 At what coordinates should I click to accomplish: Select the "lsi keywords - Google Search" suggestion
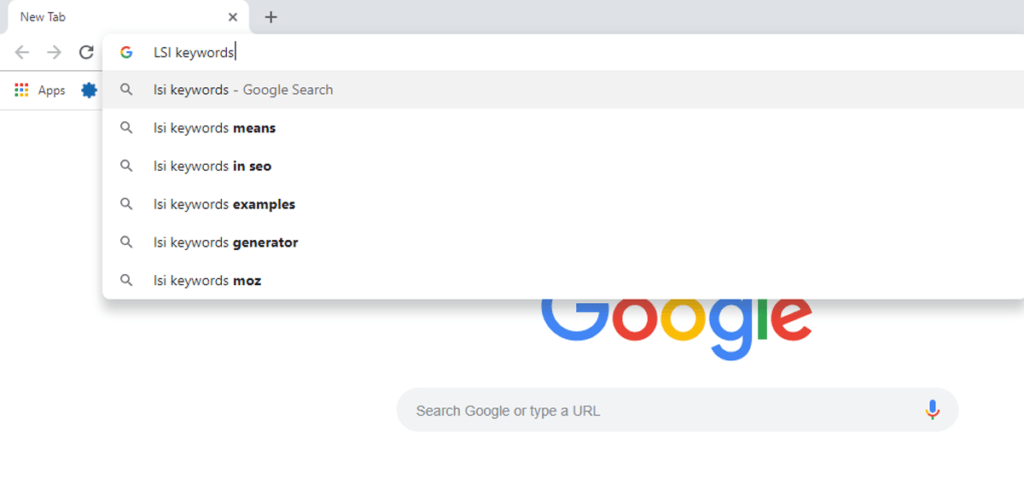coord(243,90)
